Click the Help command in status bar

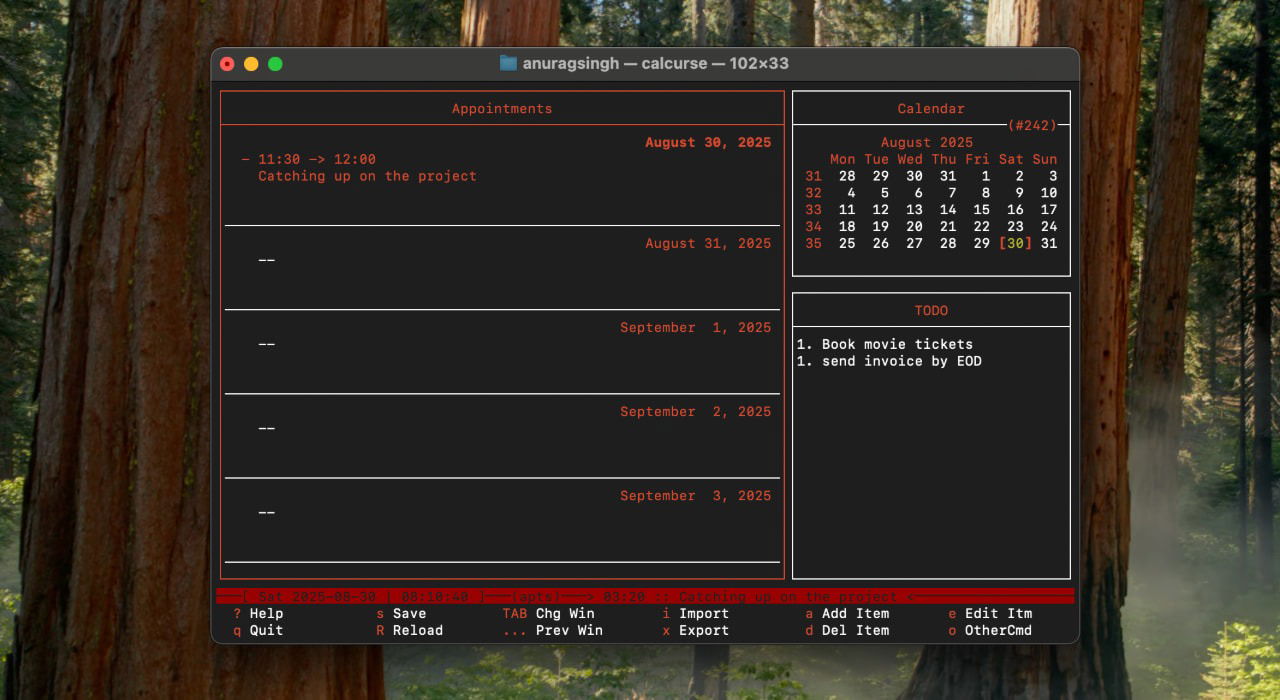pyautogui.click(x=266, y=614)
